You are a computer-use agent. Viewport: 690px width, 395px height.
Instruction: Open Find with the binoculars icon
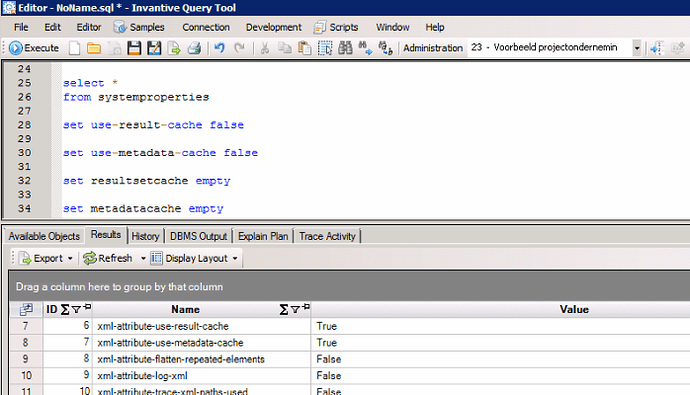(x=345, y=48)
